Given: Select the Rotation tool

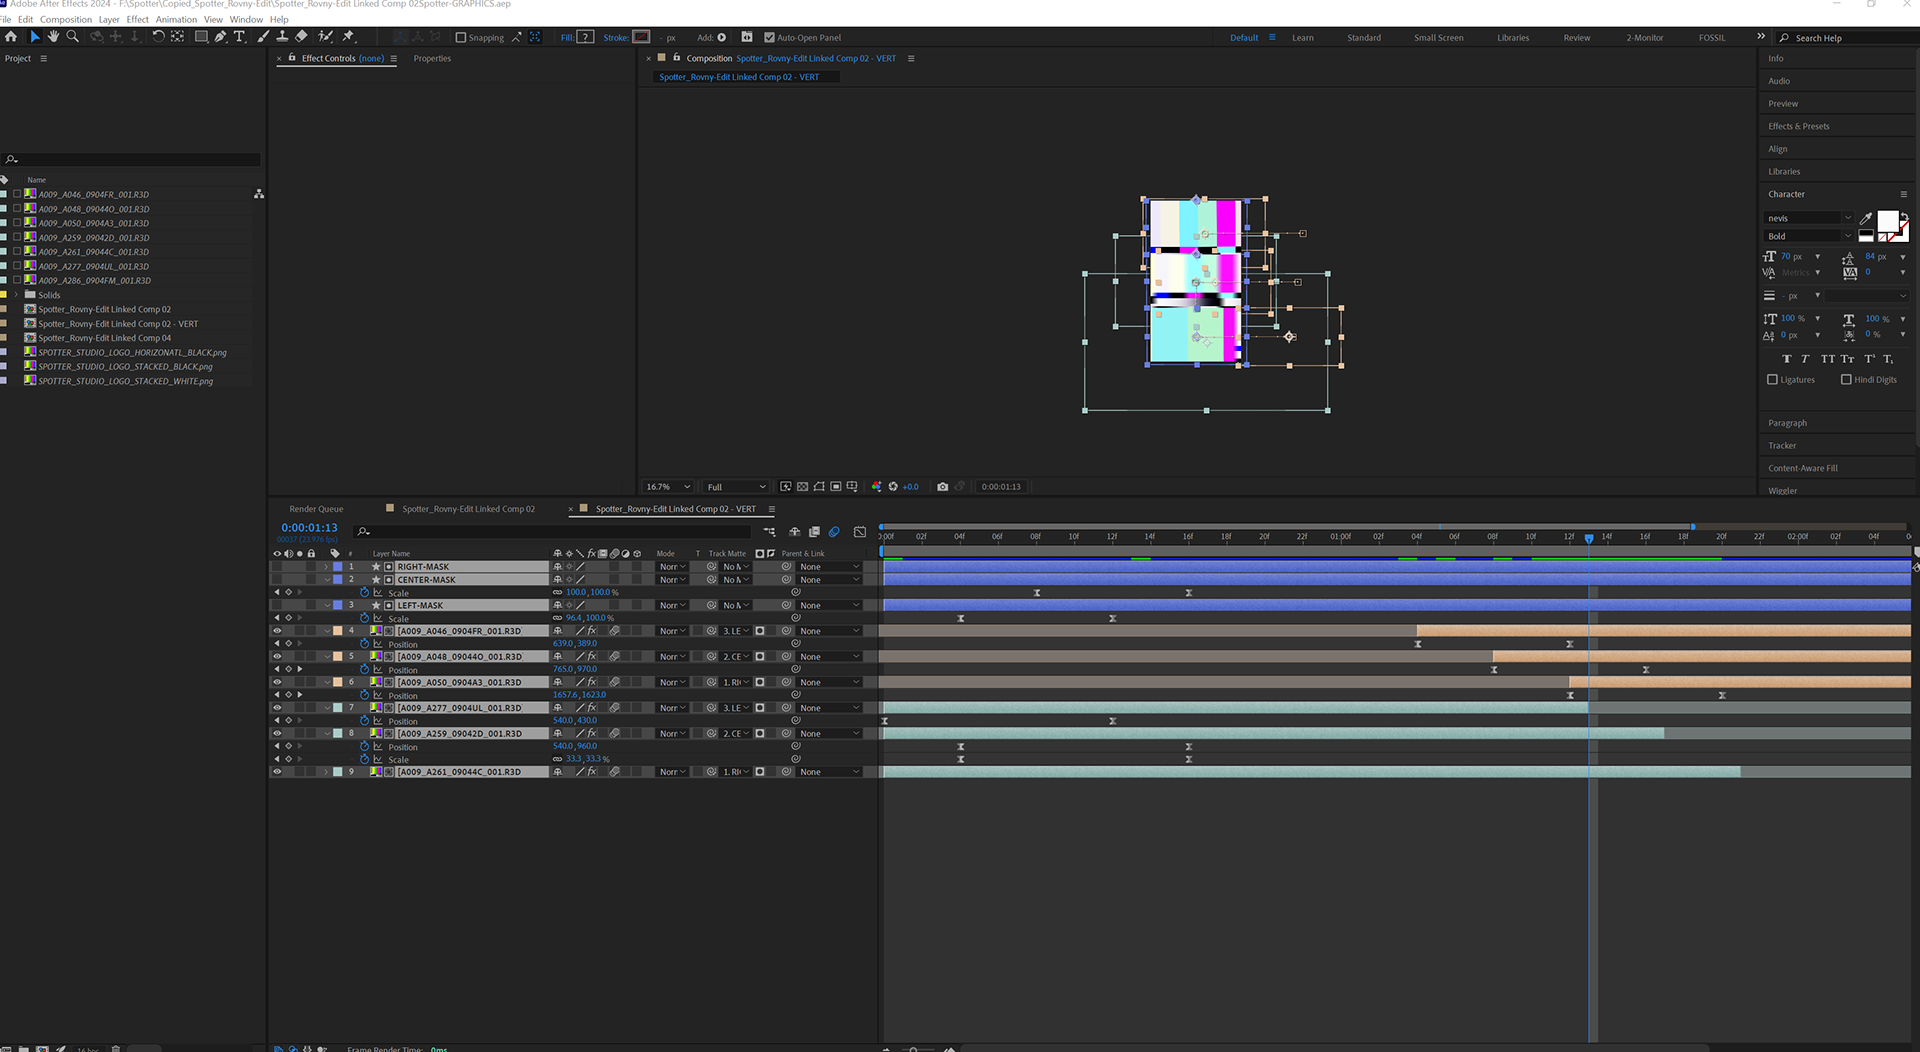Looking at the screenshot, I should pyautogui.click(x=158, y=37).
